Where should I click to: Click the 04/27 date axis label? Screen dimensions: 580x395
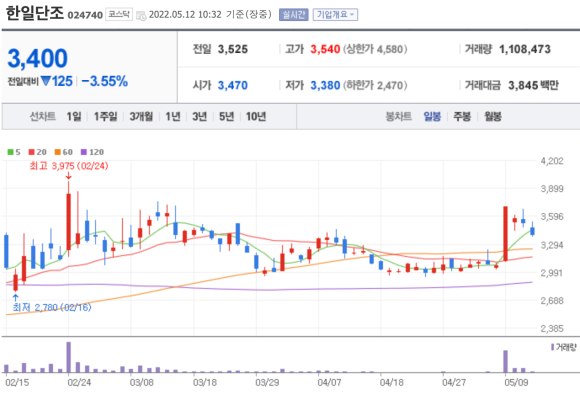pos(454,382)
